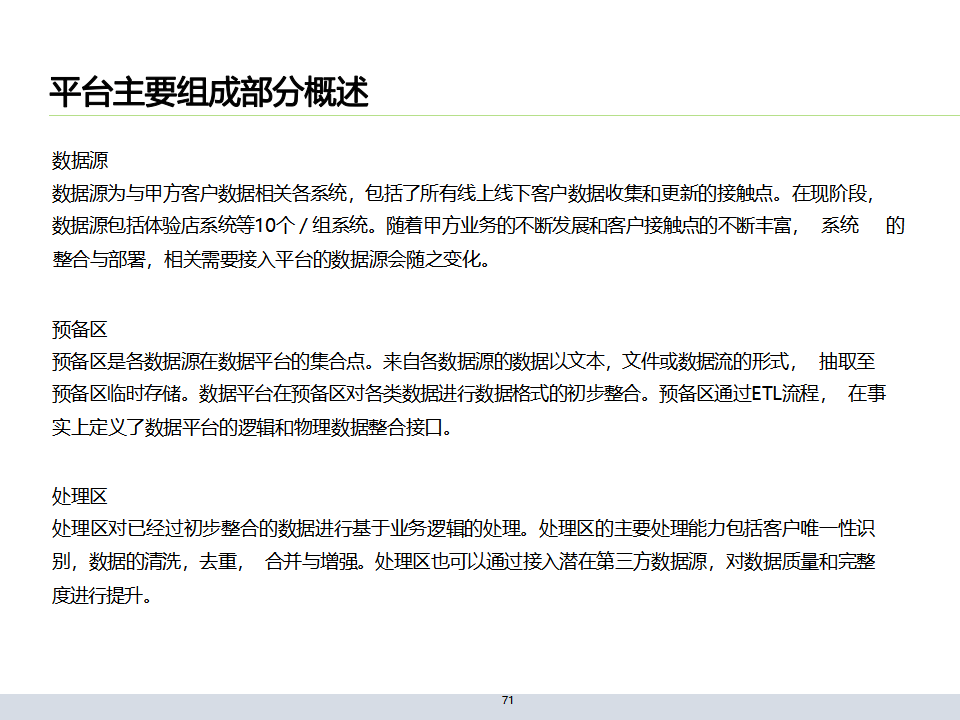Screen dimensions: 960x720
Task: Click the line starting 数据源包括体验店系统等10个
Action: coord(478,226)
